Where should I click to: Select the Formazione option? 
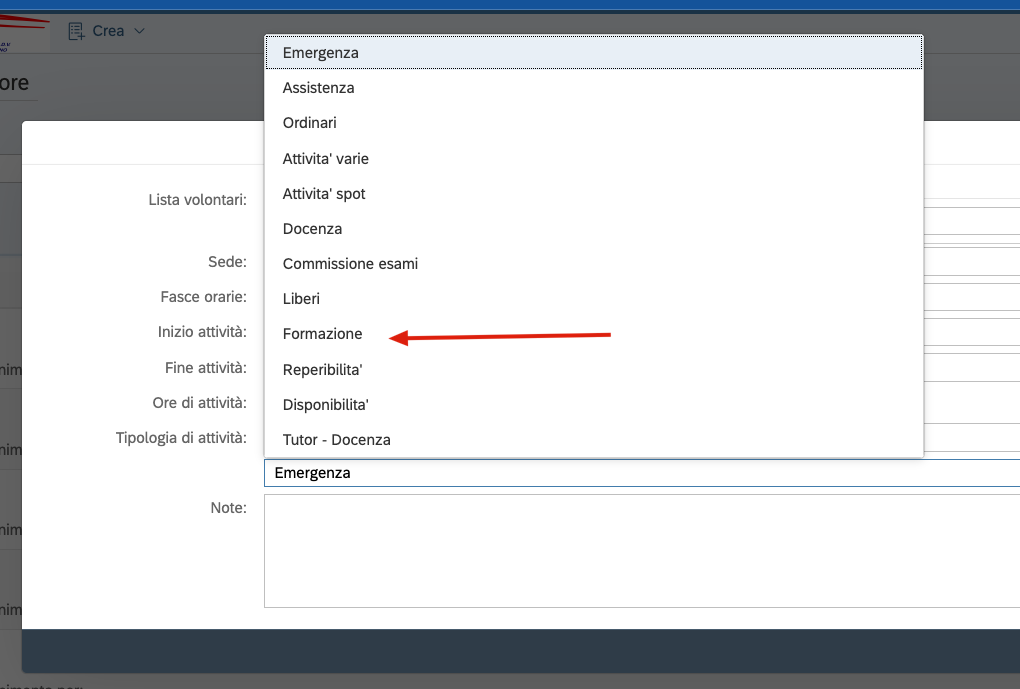322,334
